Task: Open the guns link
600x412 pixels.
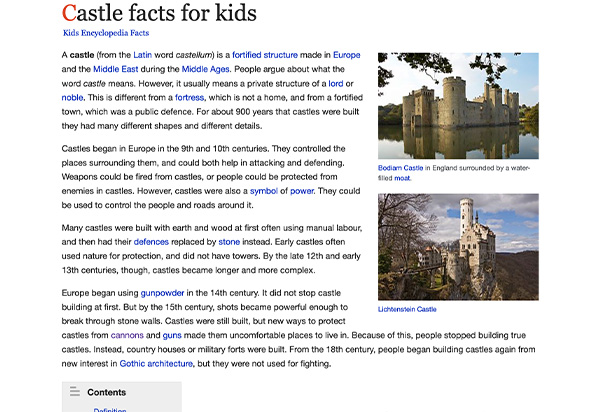Action: click(172, 335)
